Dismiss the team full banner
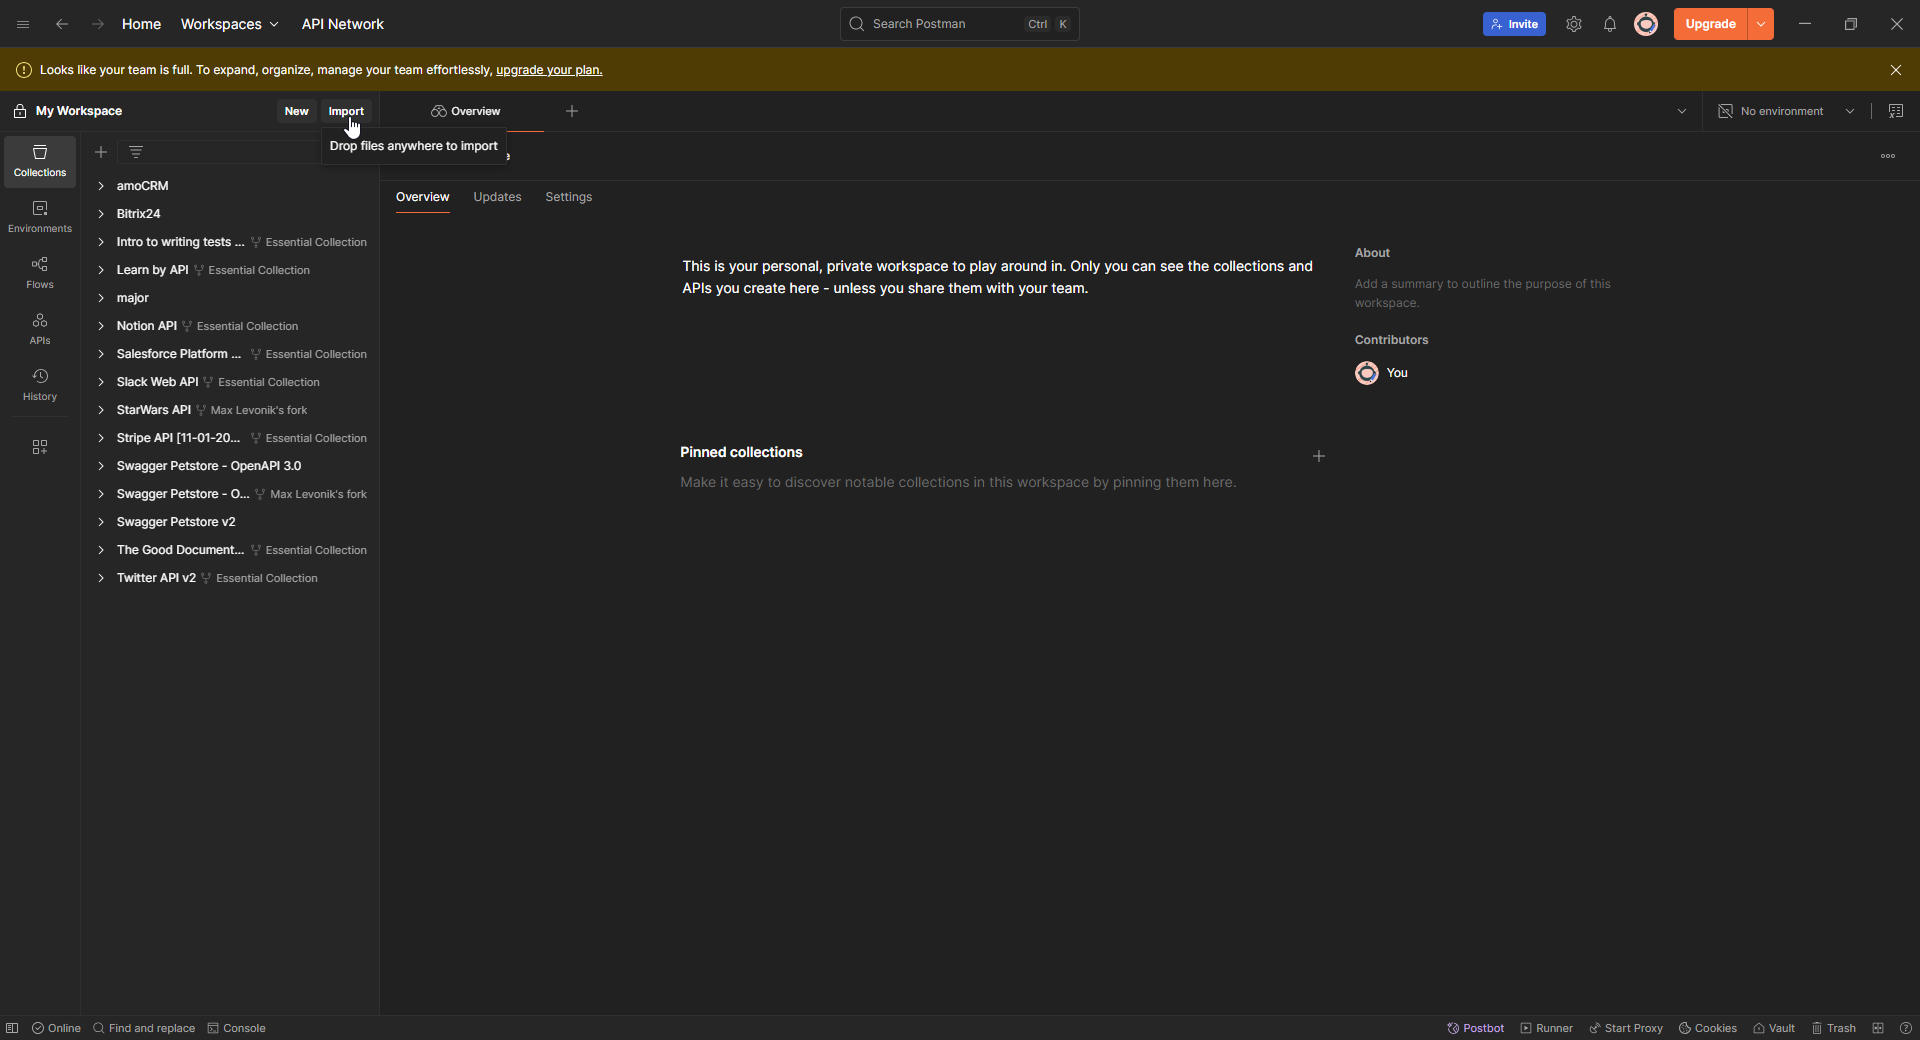This screenshot has height=1040, width=1920. pos(1896,70)
